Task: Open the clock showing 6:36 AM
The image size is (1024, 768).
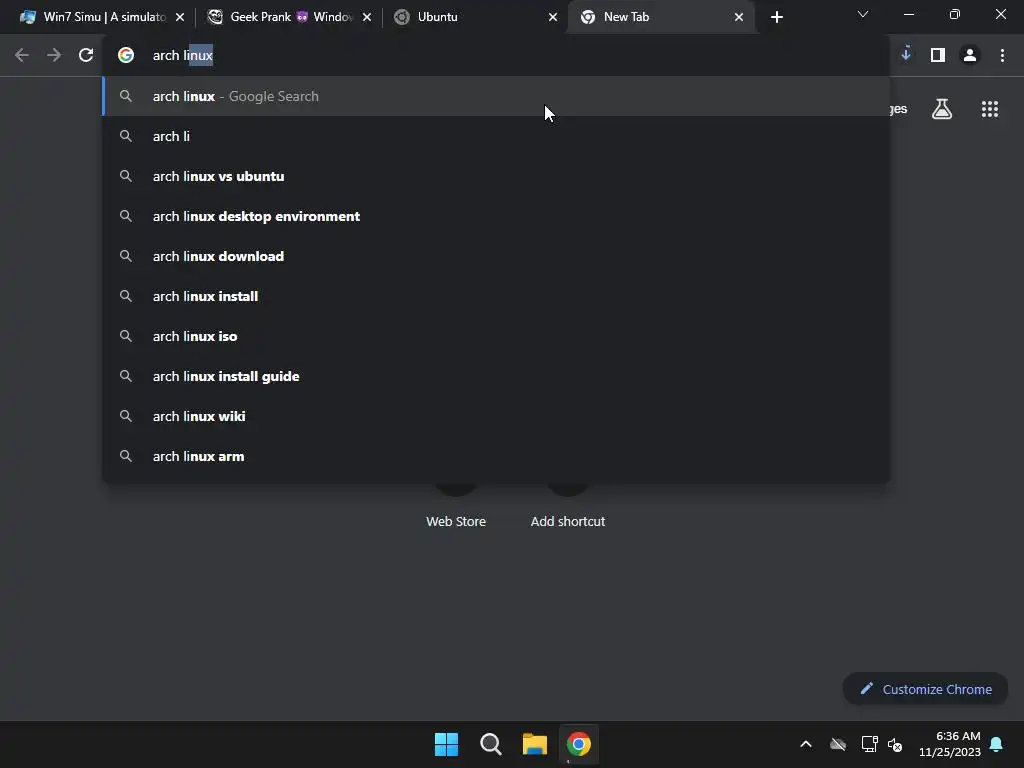Action: [950, 744]
